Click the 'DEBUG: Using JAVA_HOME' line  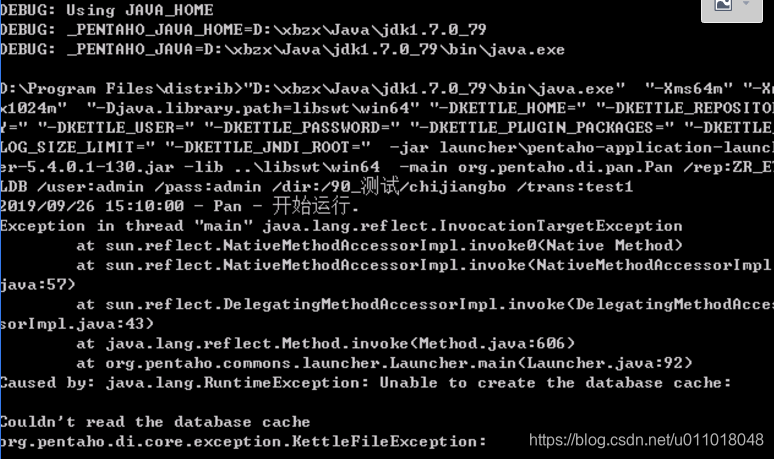point(107,10)
